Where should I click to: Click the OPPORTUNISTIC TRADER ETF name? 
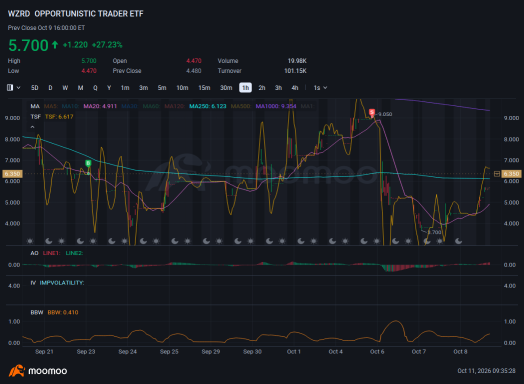(89, 14)
